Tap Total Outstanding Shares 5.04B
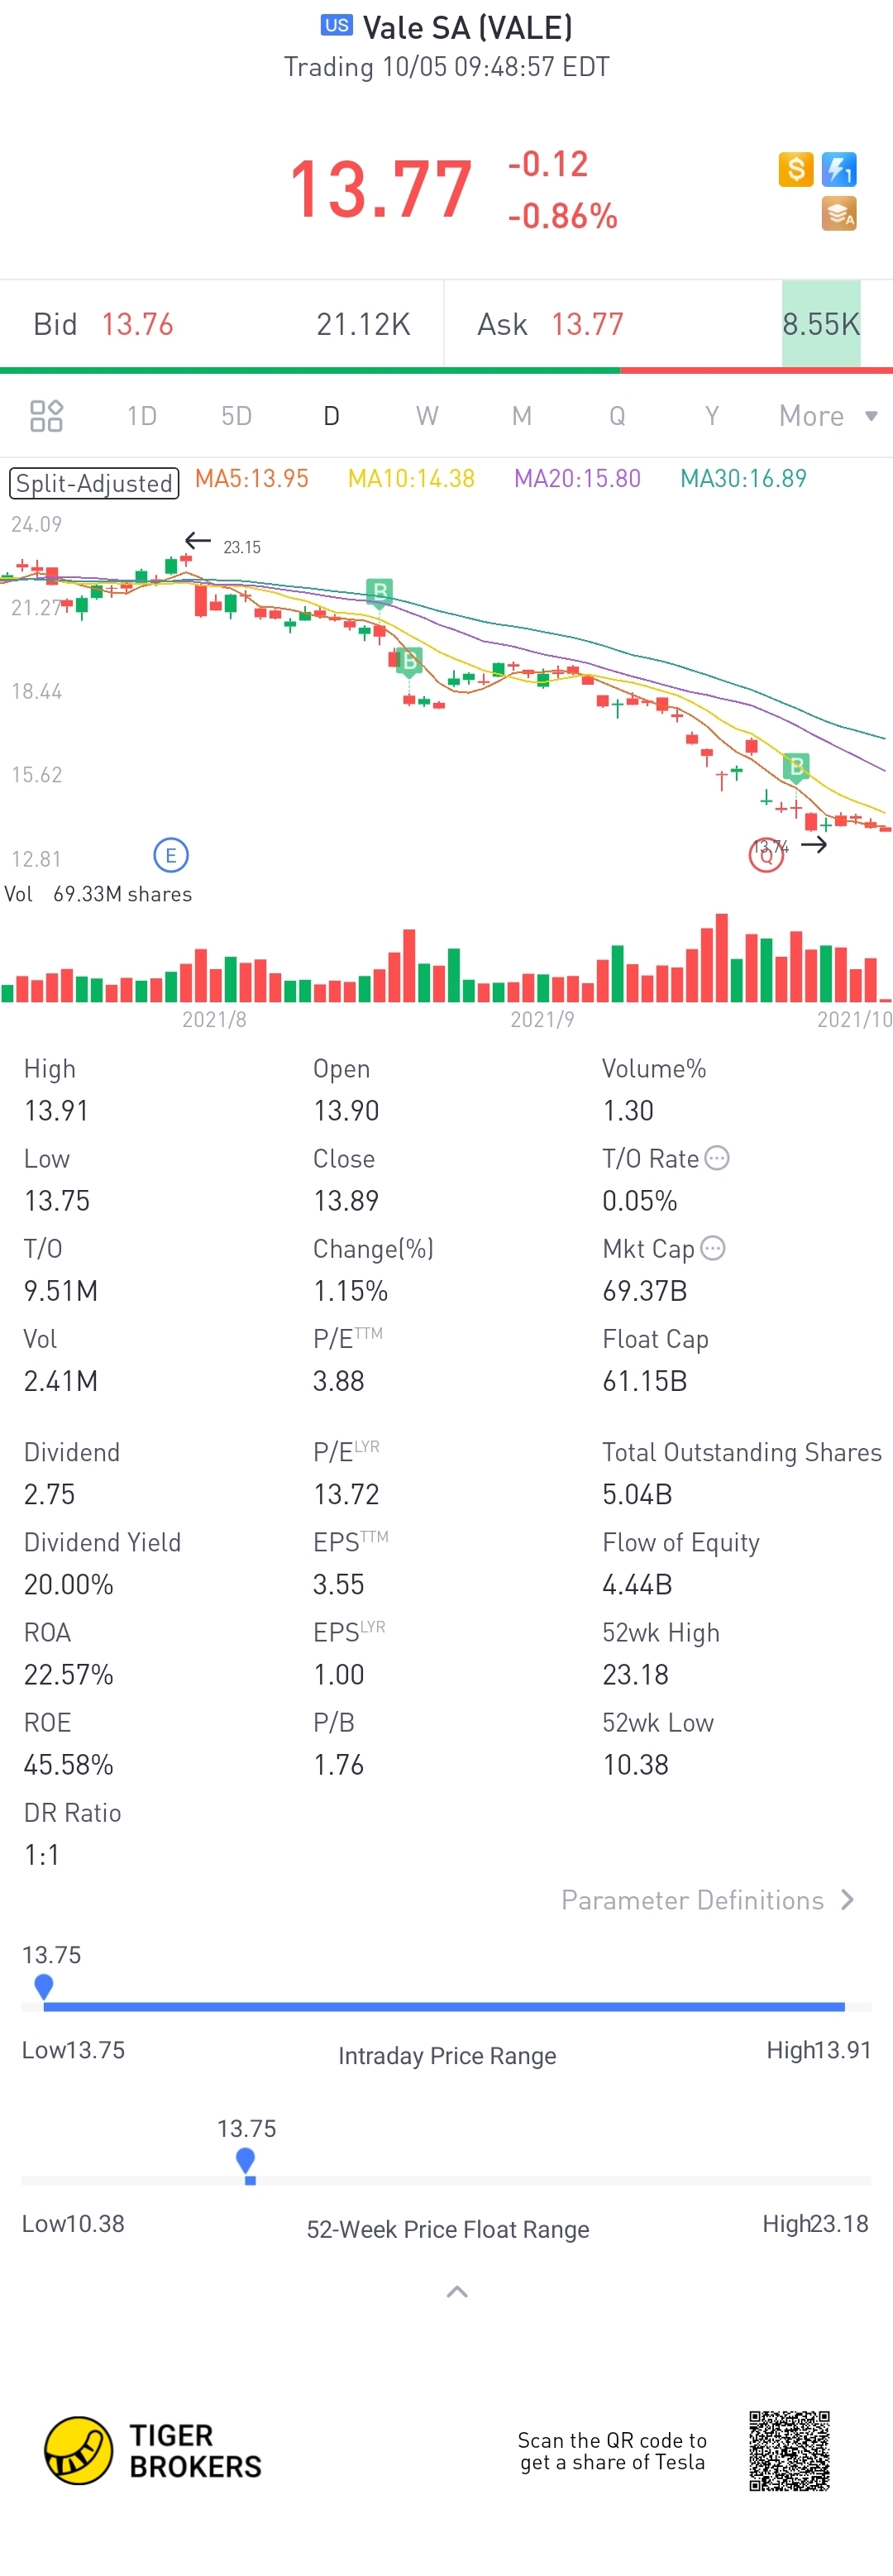Image resolution: width=893 pixels, height=2576 pixels. pos(637,1494)
